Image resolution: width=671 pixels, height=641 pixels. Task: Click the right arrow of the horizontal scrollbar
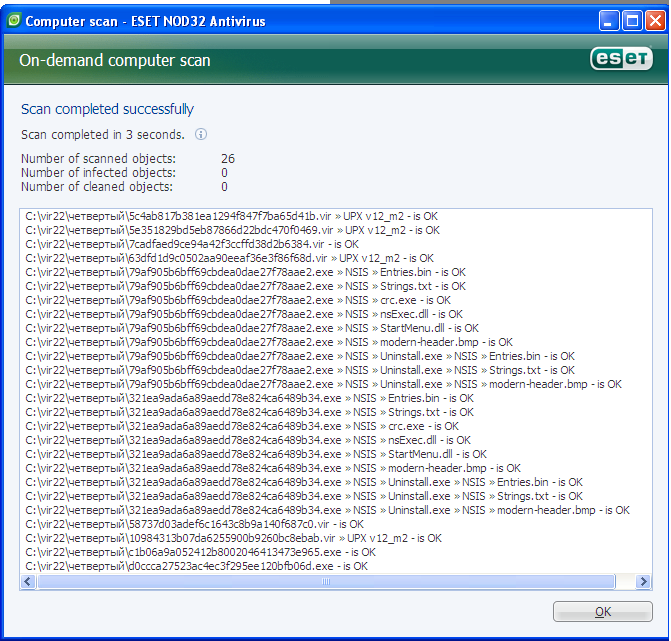(x=643, y=582)
